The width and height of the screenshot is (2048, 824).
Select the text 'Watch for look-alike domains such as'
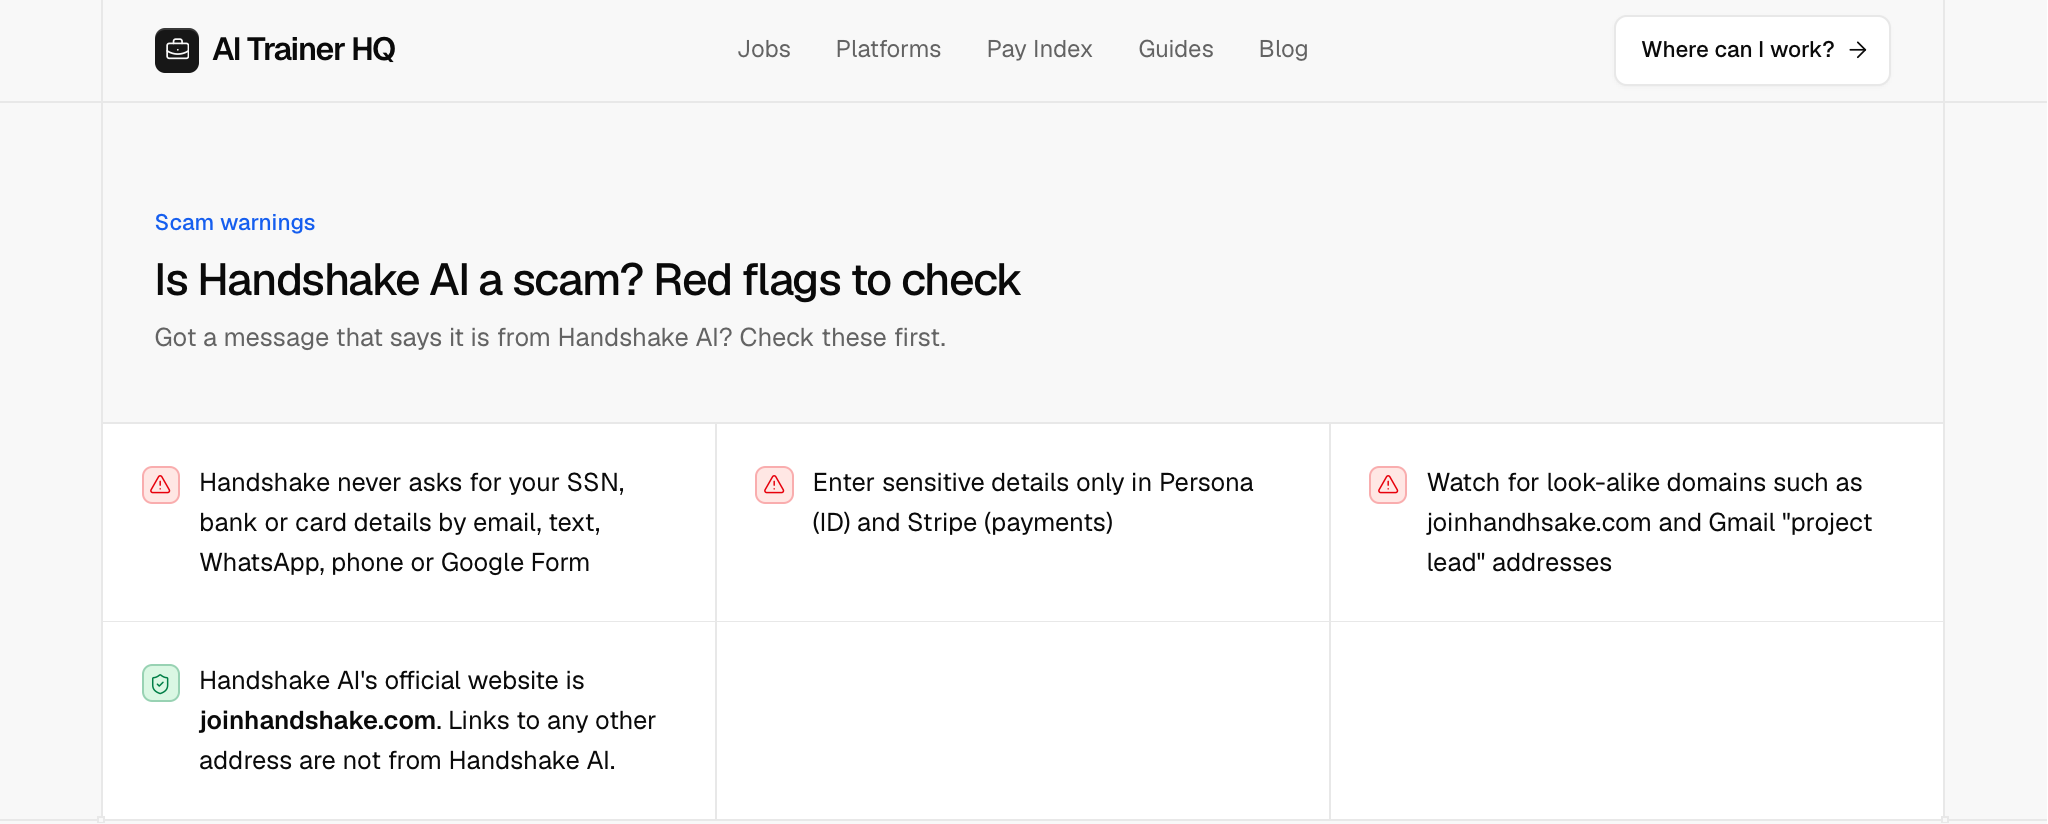(x=1645, y=483)
